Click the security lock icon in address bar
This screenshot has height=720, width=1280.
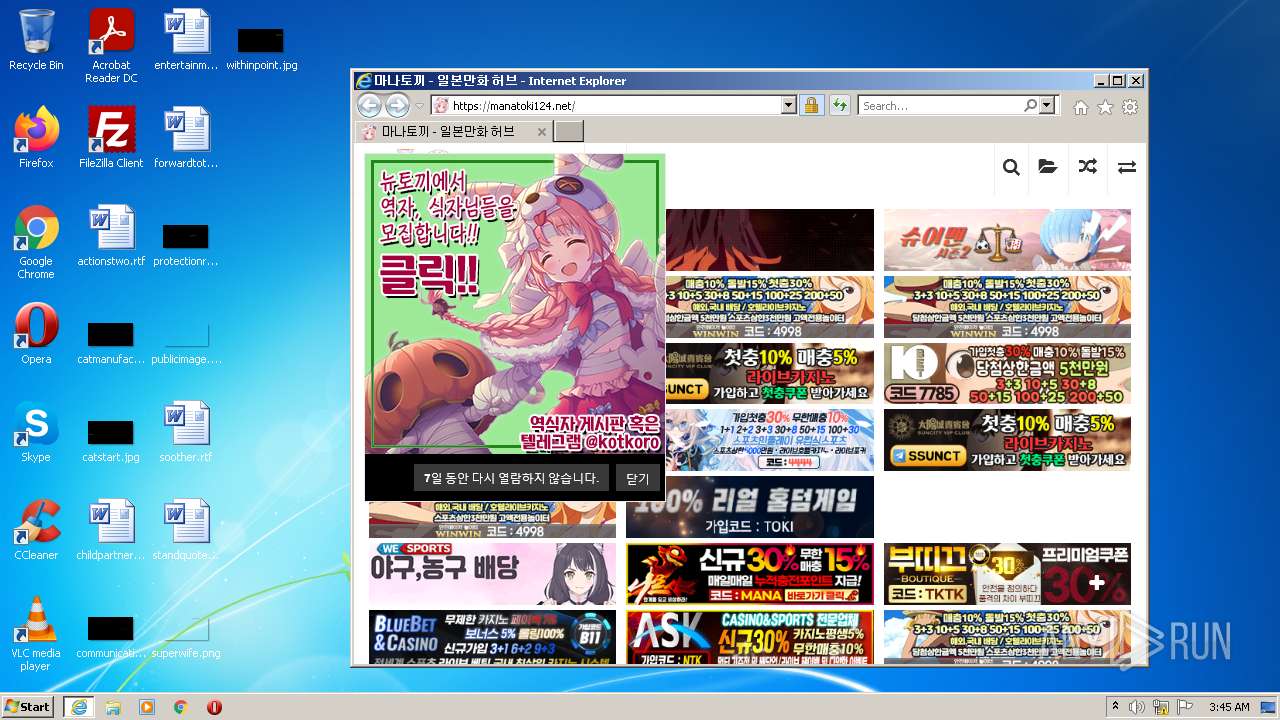tap(811, 105)
